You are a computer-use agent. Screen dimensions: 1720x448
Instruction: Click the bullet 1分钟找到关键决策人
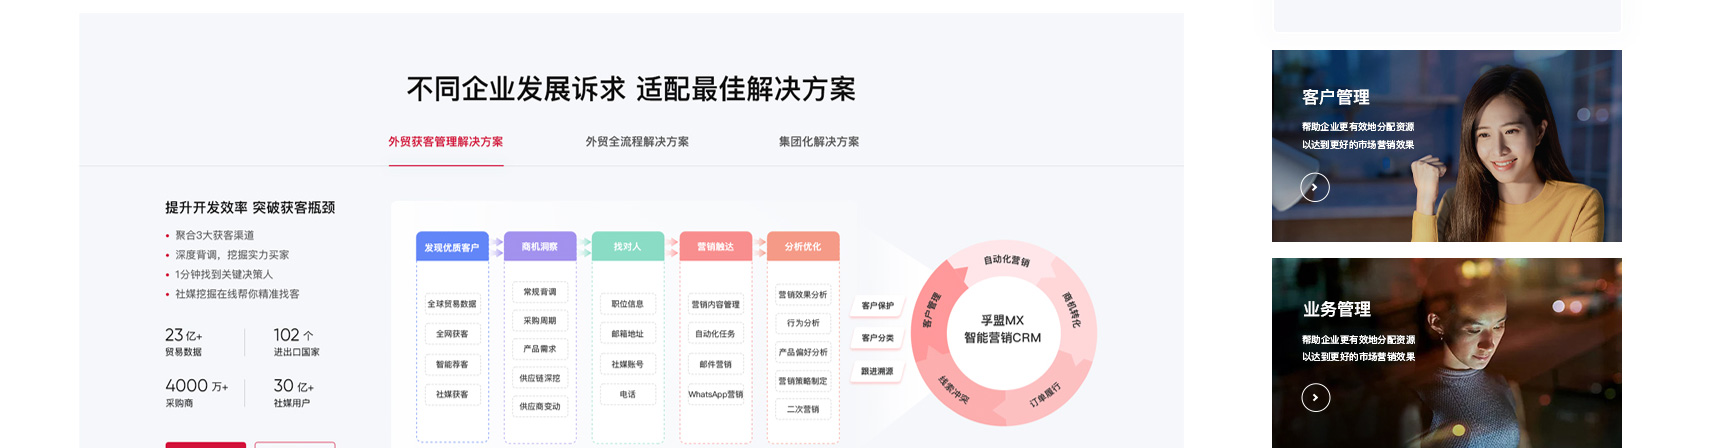(224, 274)
